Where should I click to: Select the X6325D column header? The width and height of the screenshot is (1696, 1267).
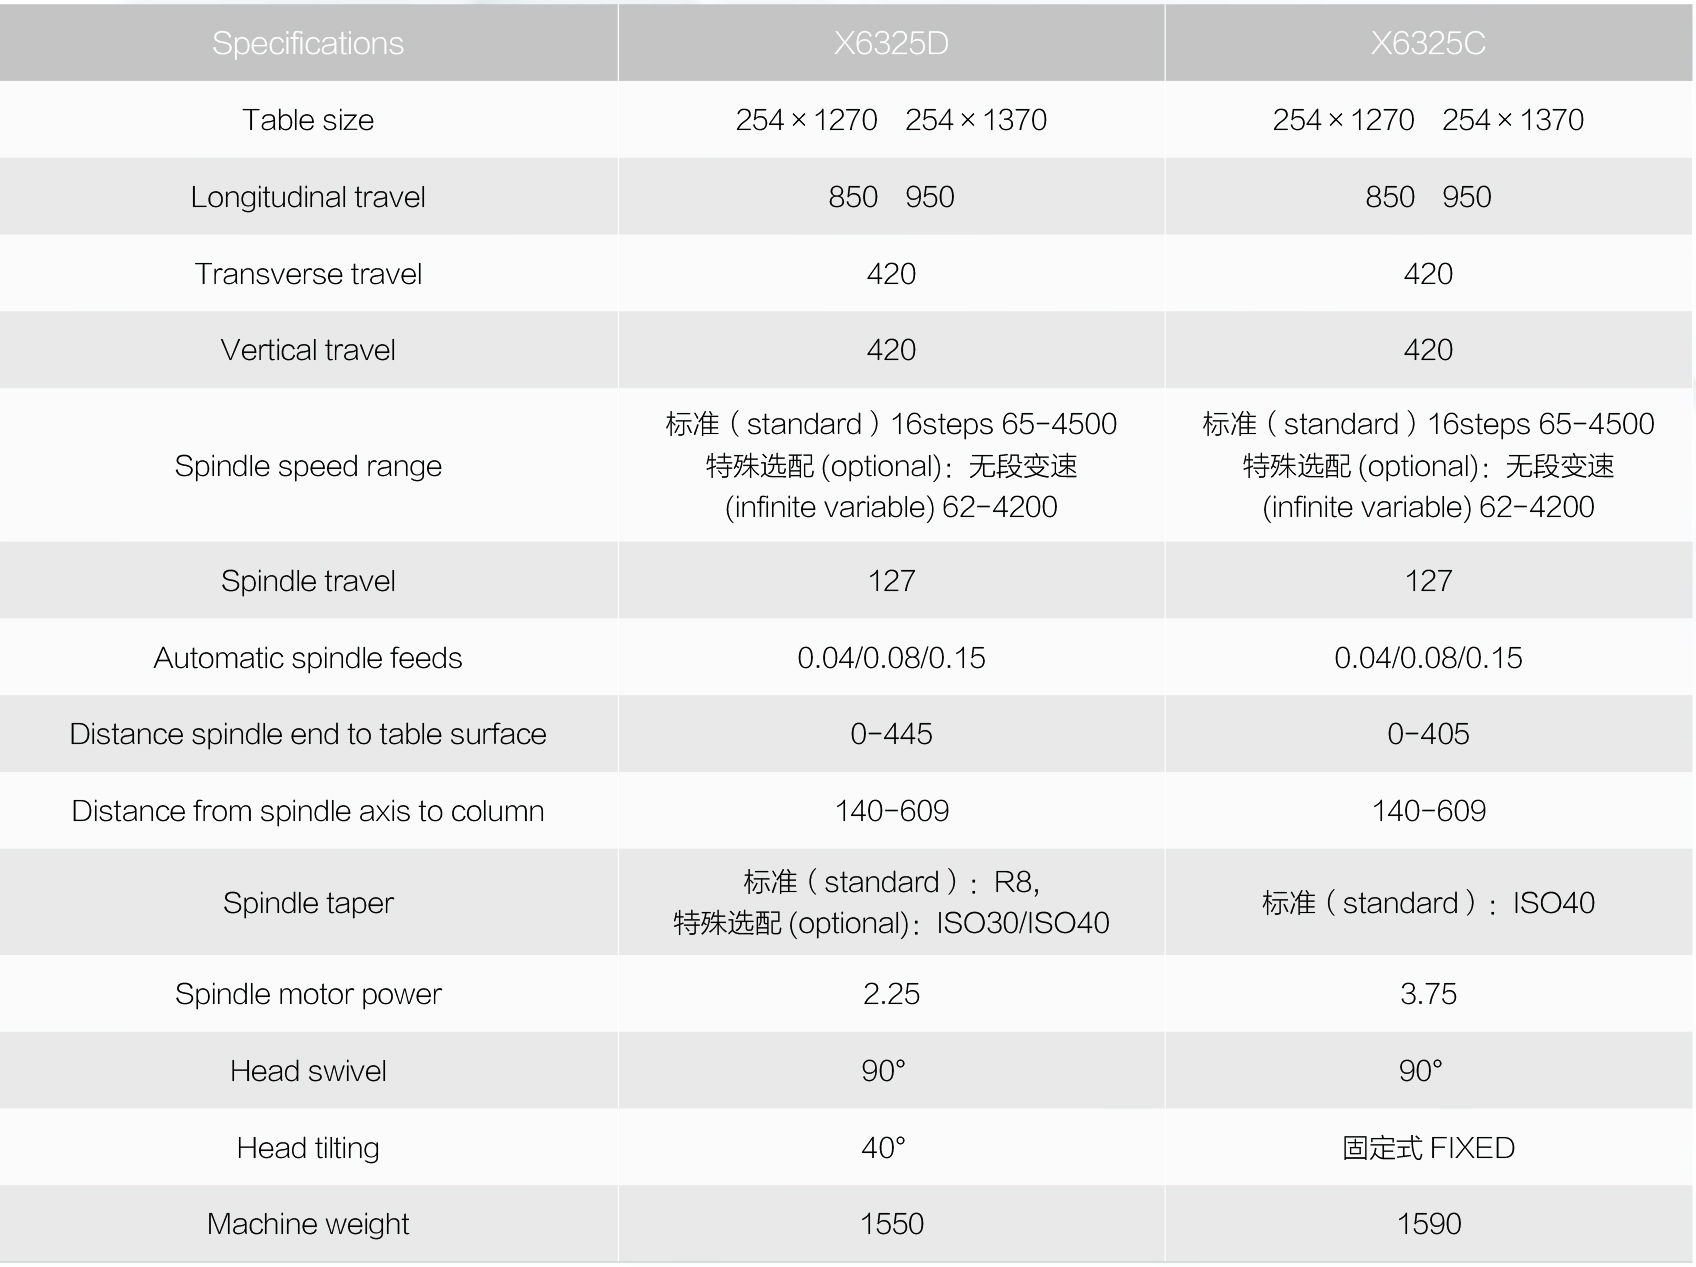click(891, 43)
